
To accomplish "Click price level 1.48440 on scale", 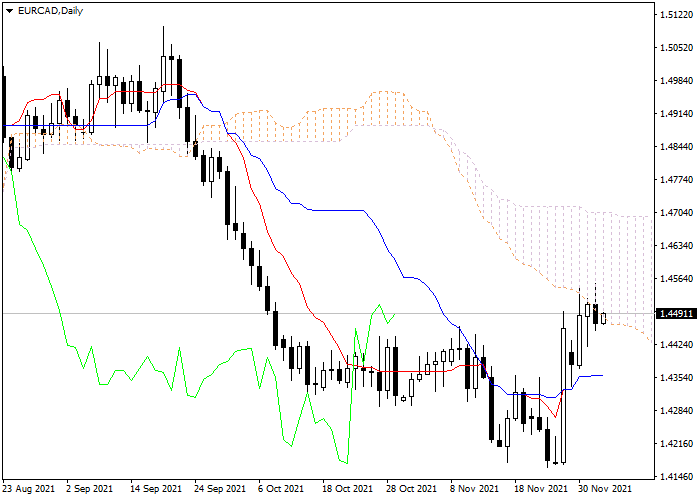I will click(x=677, y=147).
